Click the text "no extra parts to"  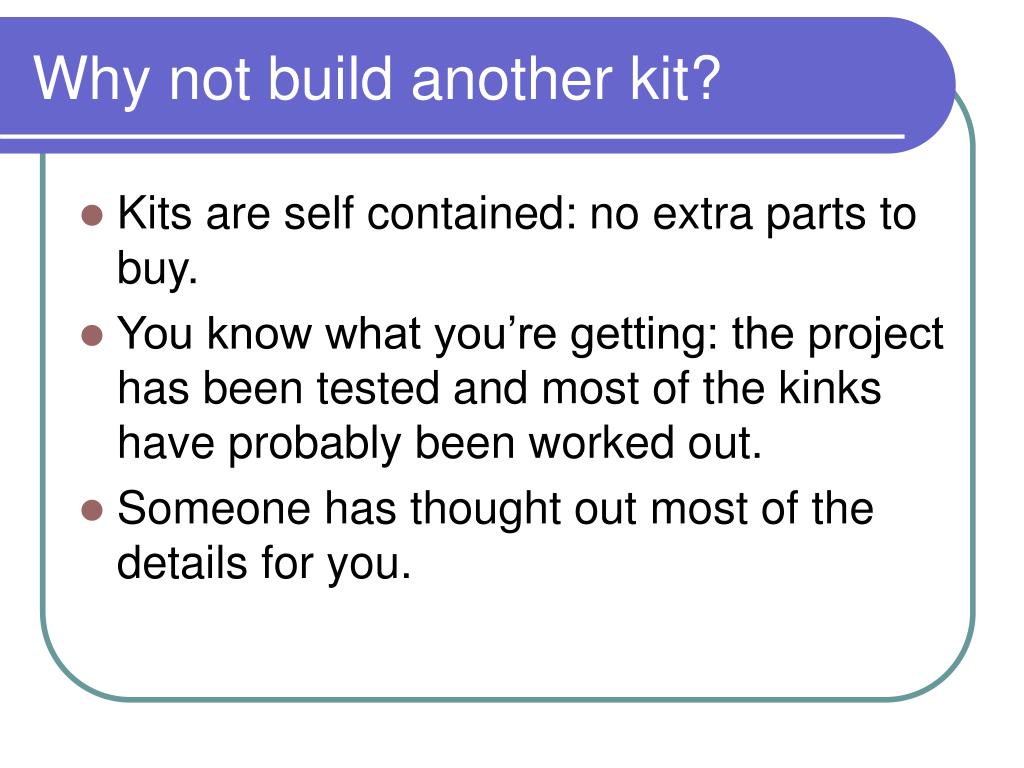tap(753, 214)
